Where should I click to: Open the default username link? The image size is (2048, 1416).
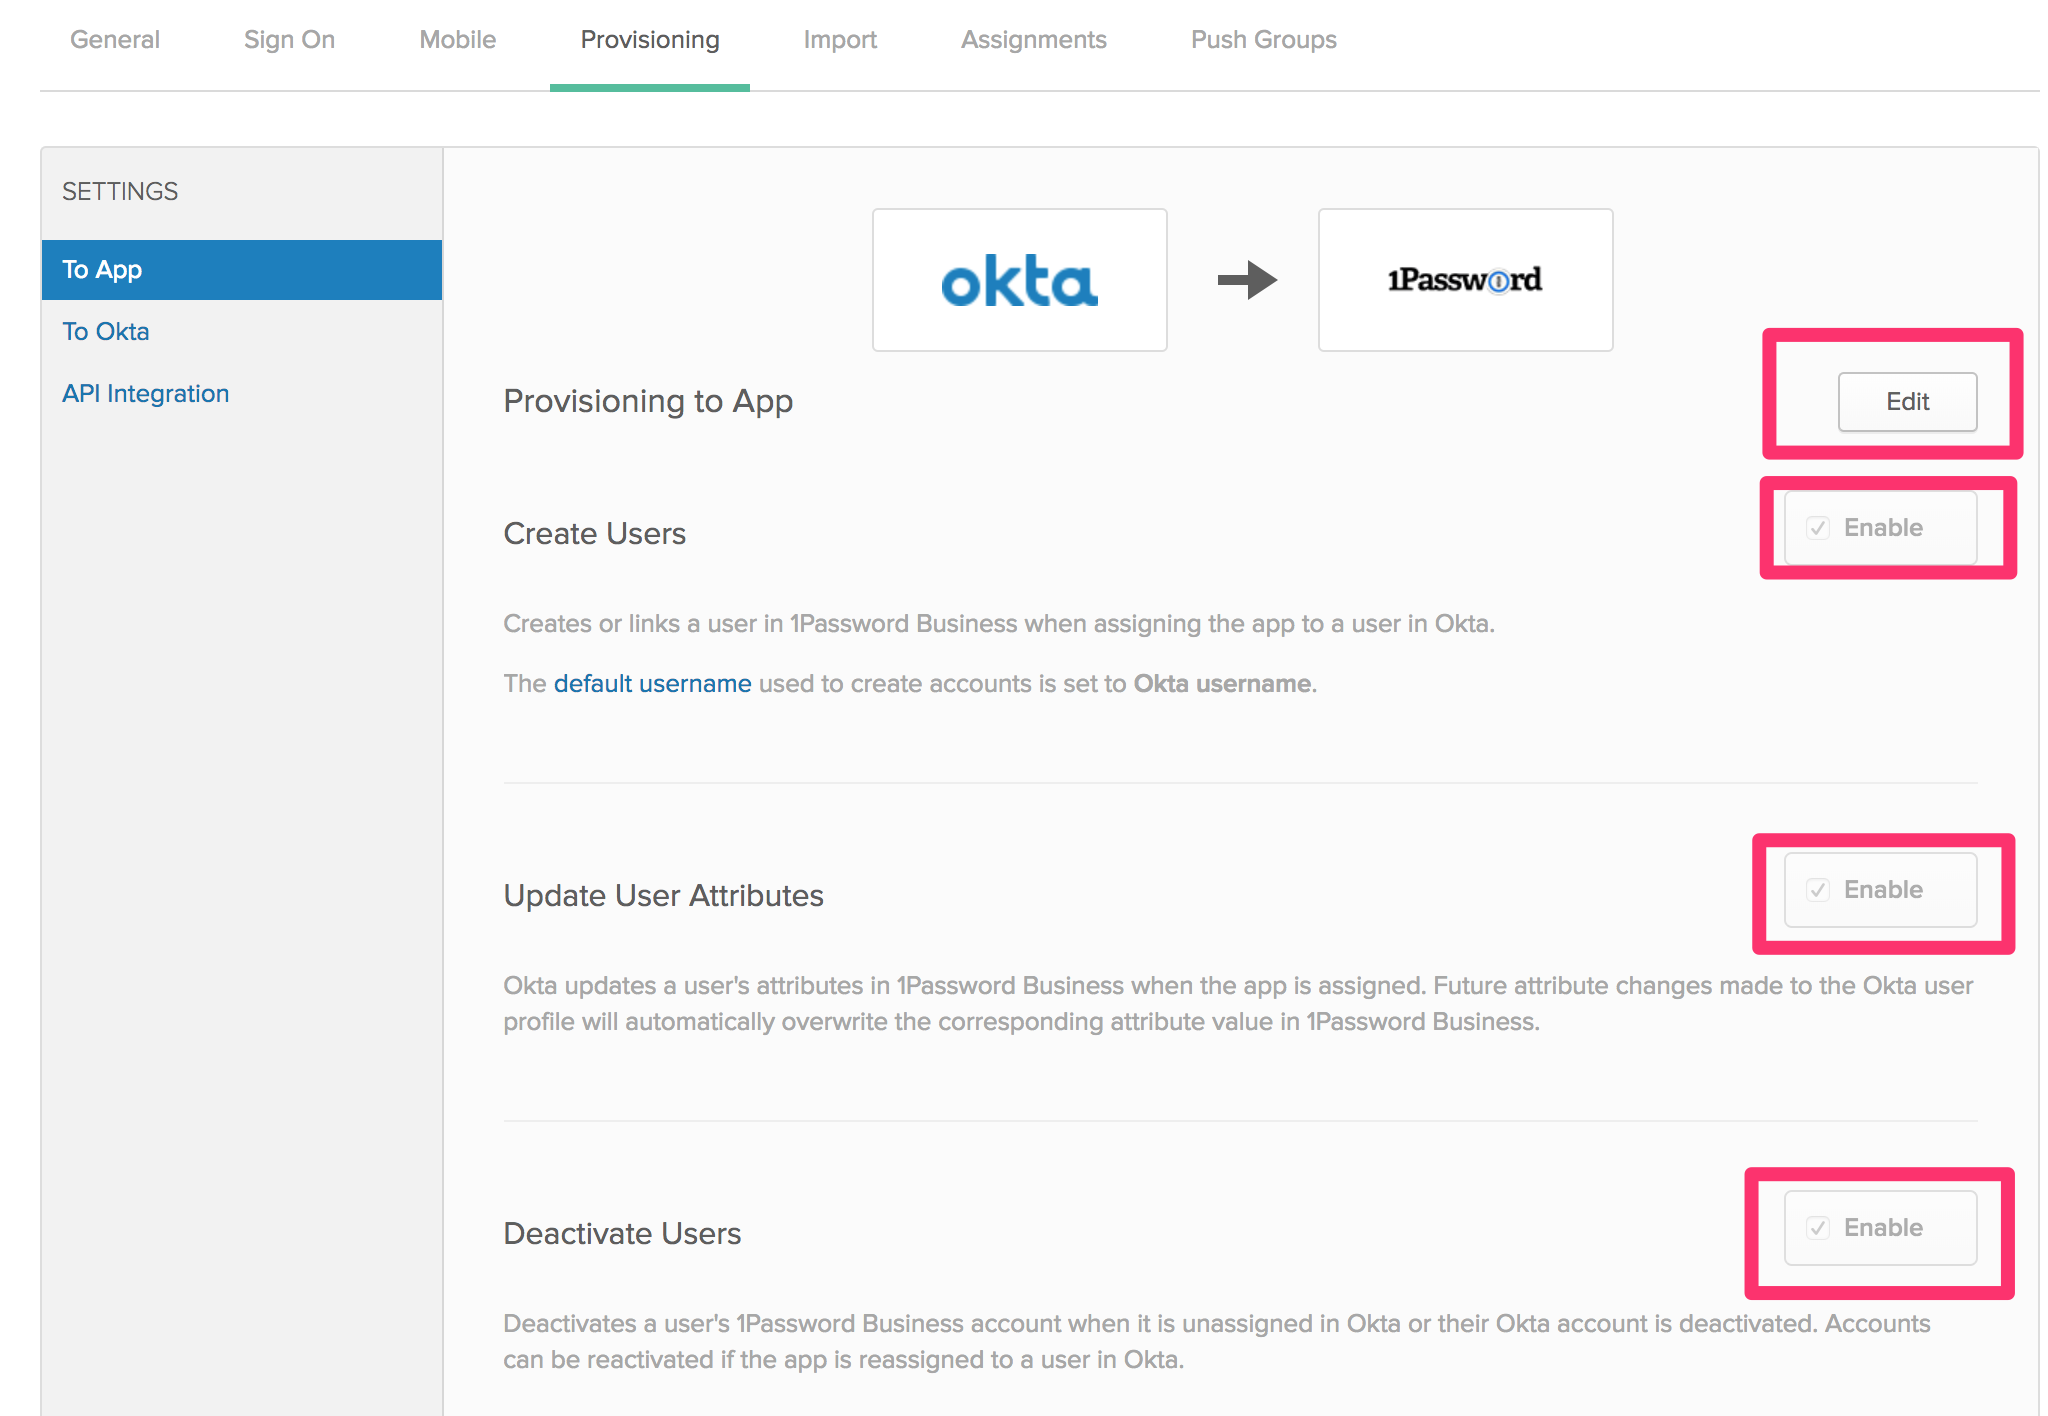pyautogui.click(x=652, y=684)
